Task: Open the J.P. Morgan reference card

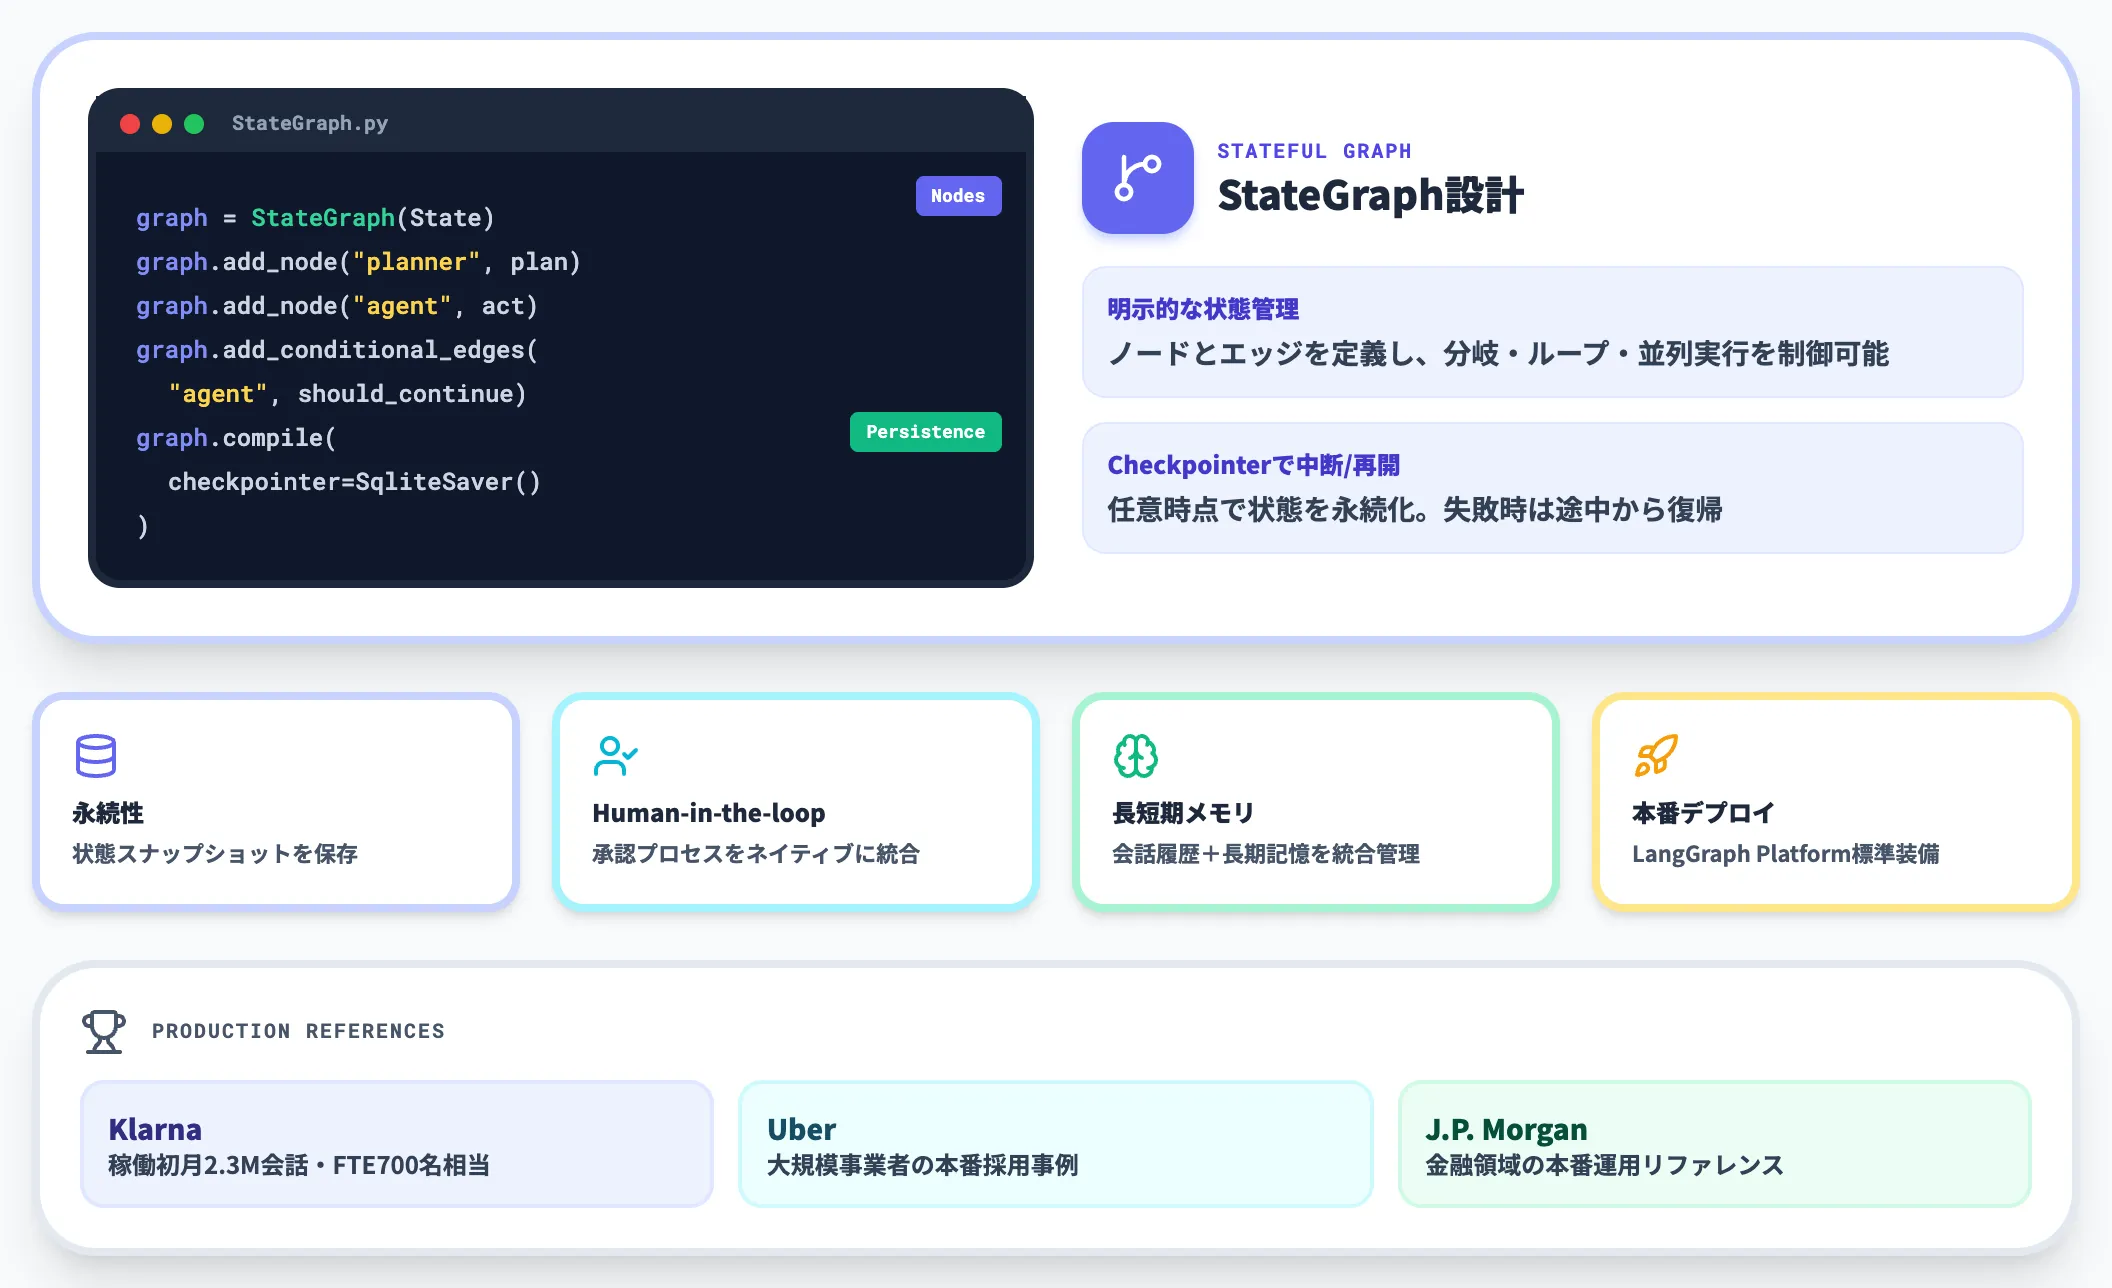Action: tap(1714, 1144)
